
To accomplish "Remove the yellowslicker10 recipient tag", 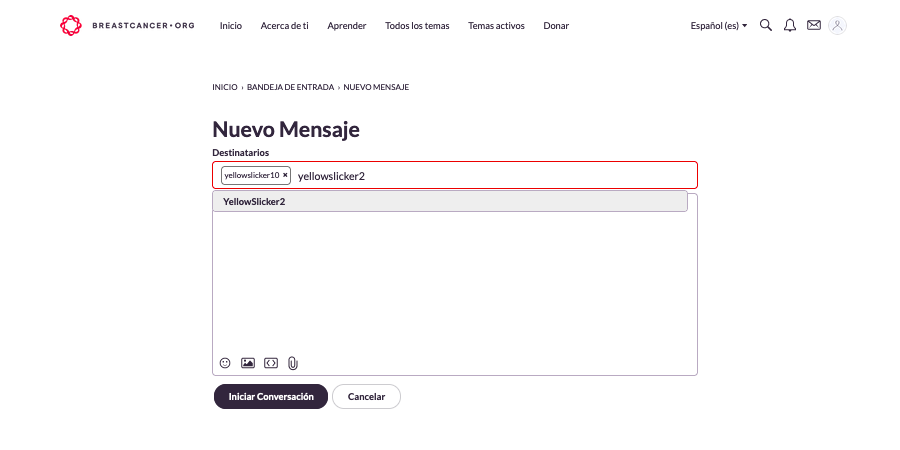I will [285, 175].
